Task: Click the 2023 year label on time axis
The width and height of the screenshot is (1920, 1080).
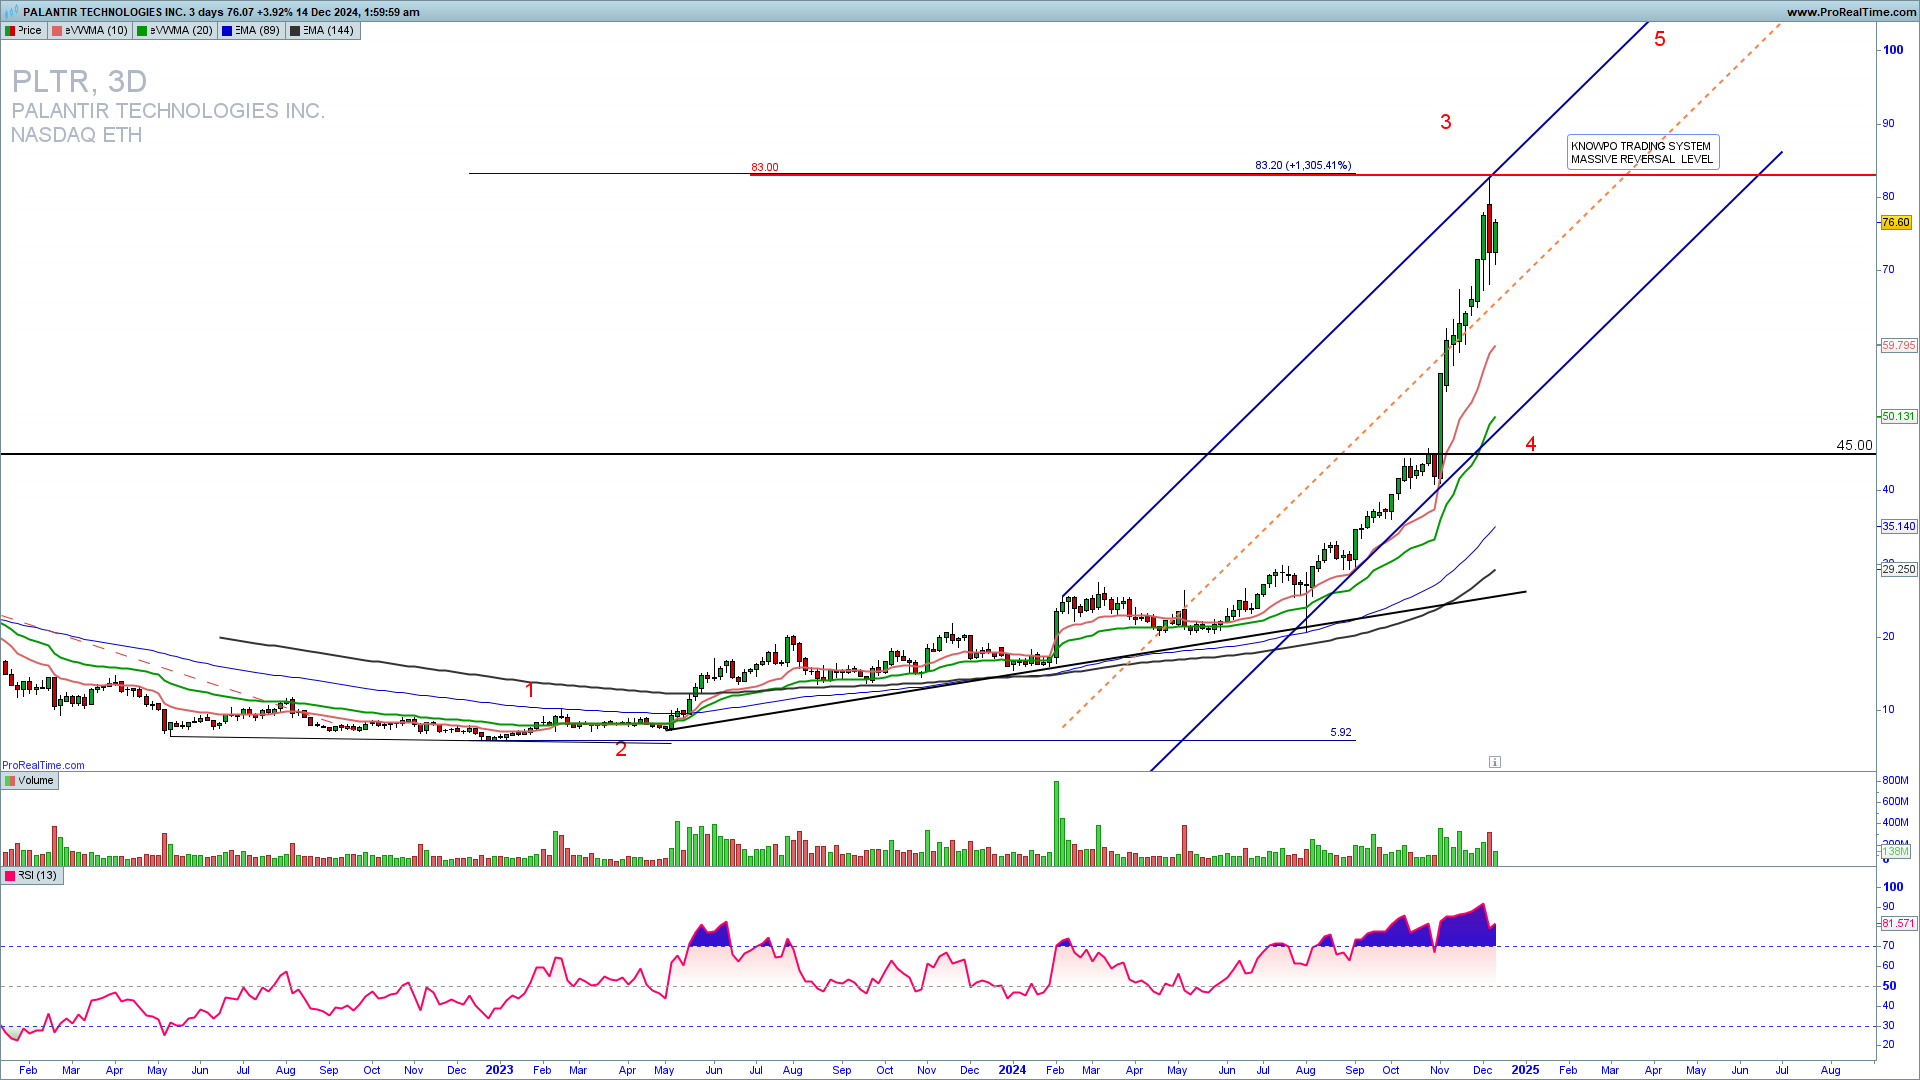Action: point(499,1070)
